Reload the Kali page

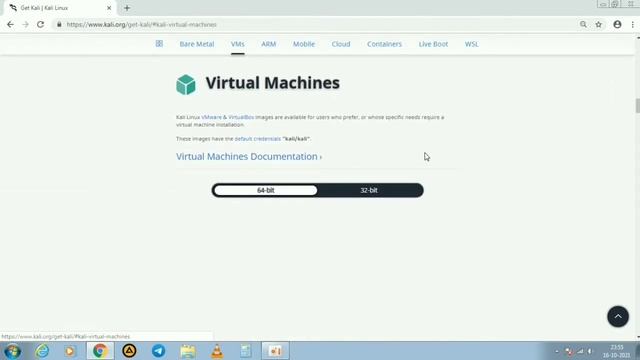click(40, 24)
